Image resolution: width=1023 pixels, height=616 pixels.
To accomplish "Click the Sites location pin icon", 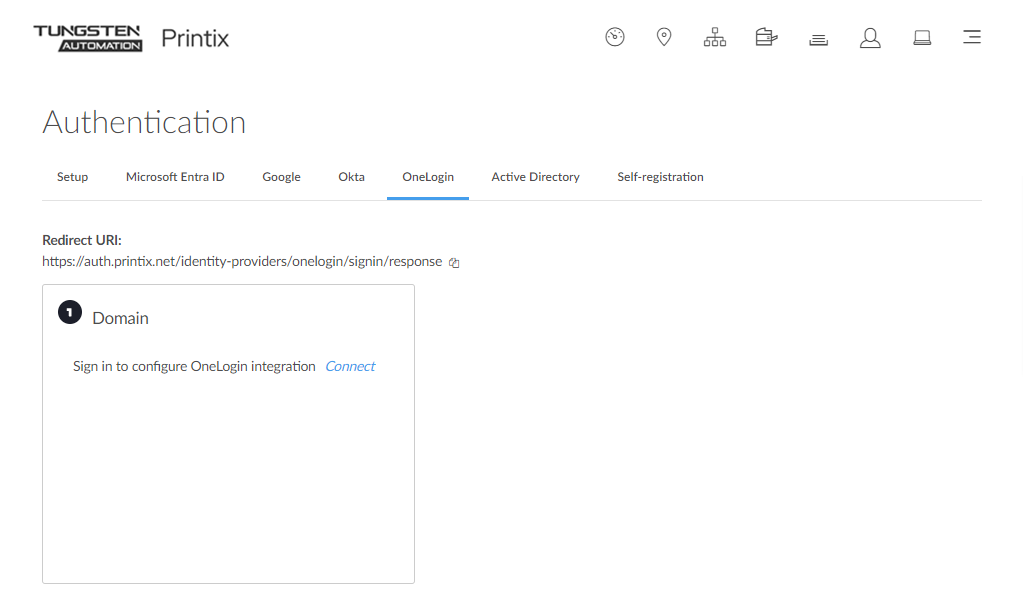I will click(x=664, y=38).
